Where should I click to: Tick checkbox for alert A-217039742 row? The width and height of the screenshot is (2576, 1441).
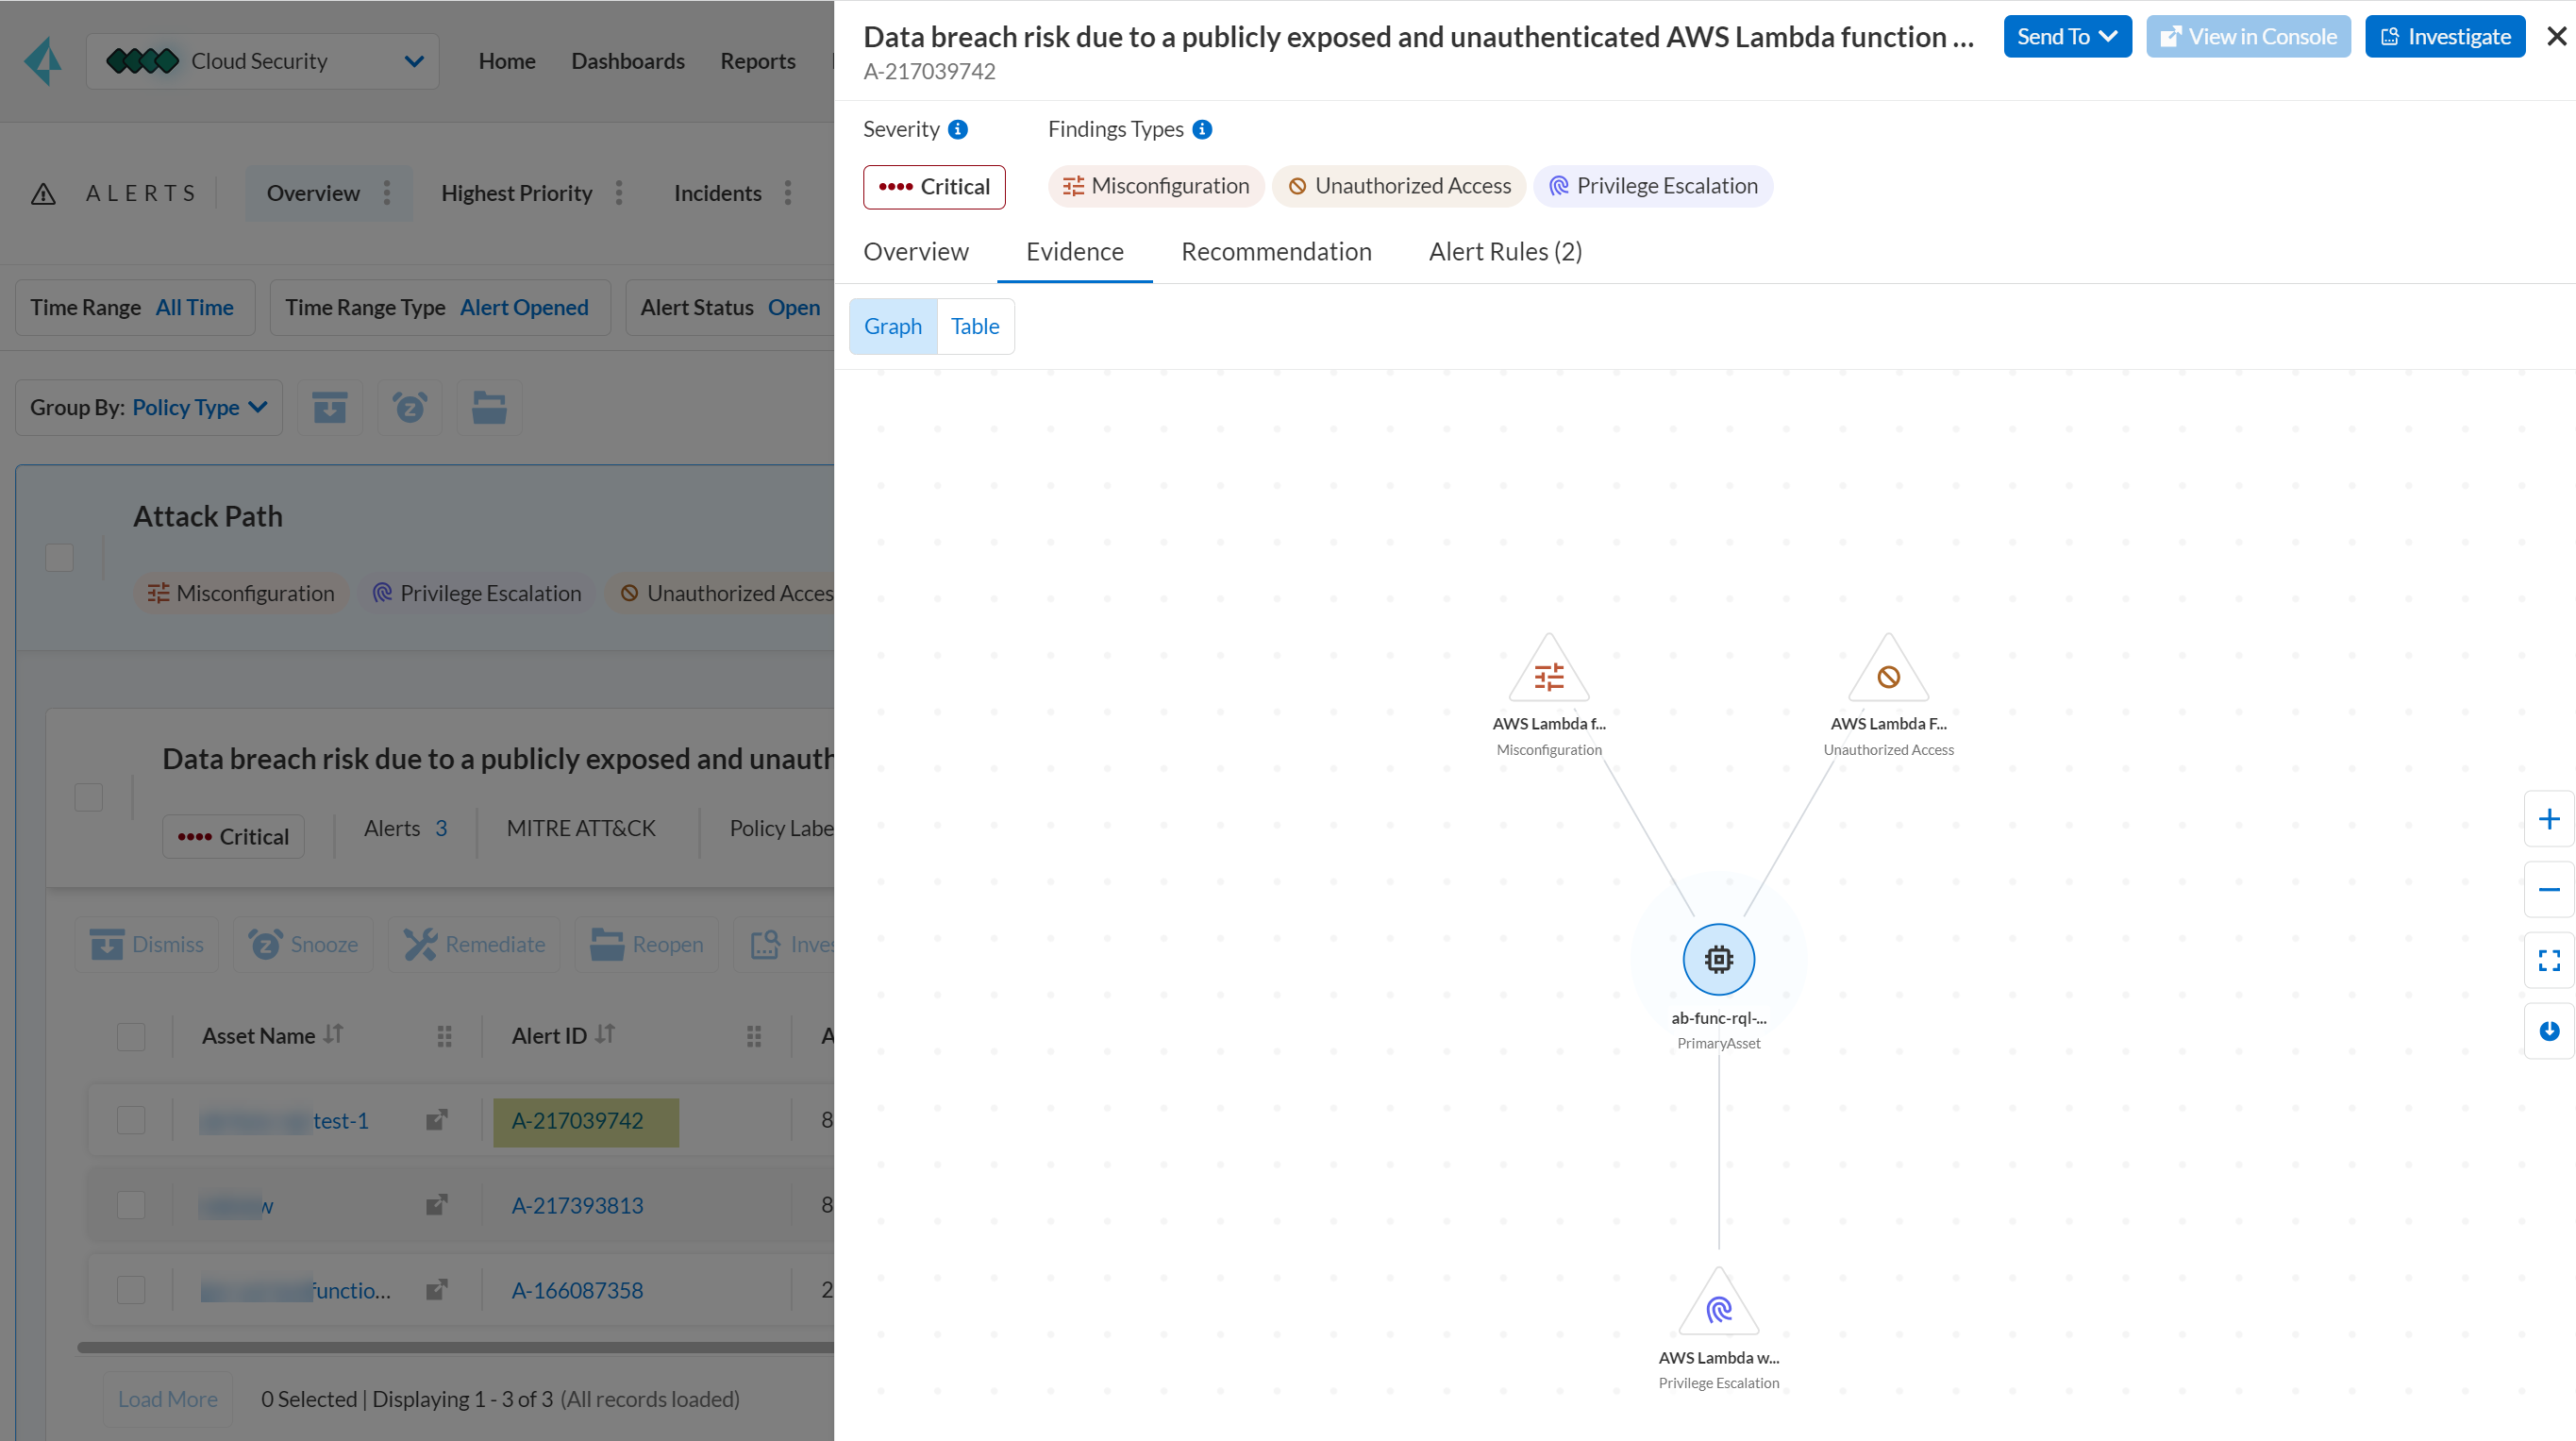pos(131,1120)
